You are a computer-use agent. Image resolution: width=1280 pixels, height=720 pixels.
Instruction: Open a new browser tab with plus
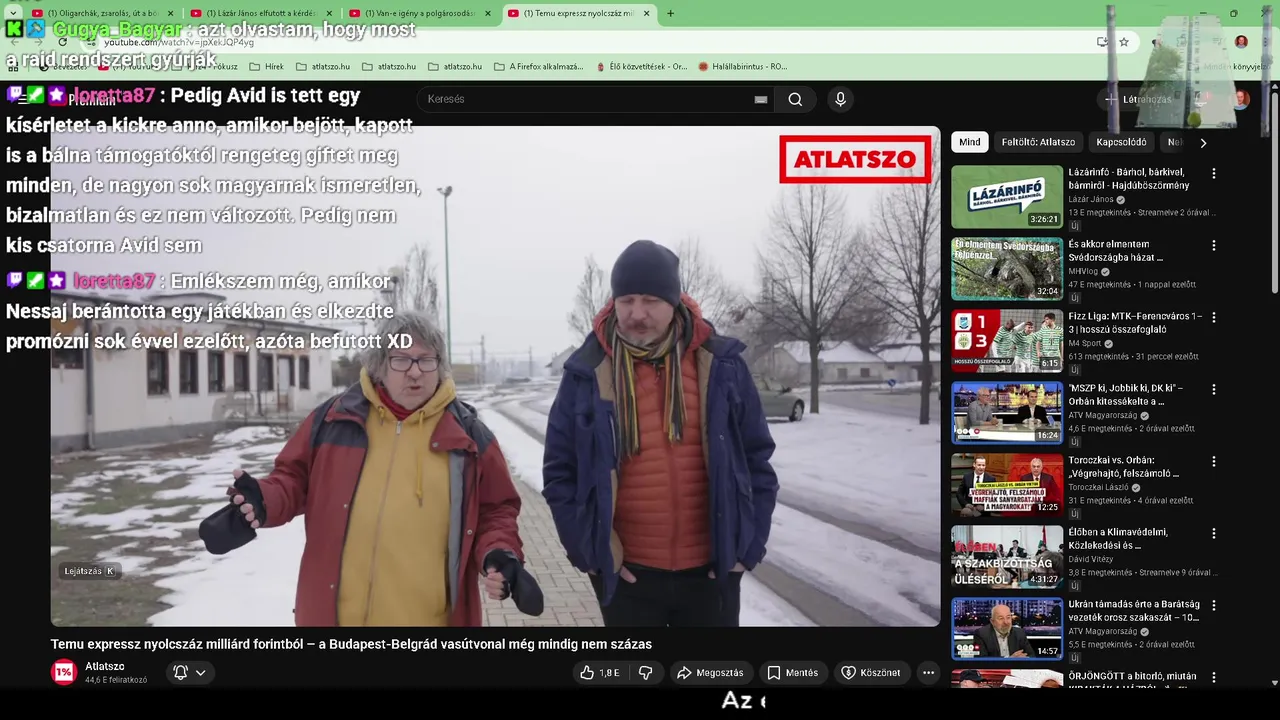[x=670, y=13]
